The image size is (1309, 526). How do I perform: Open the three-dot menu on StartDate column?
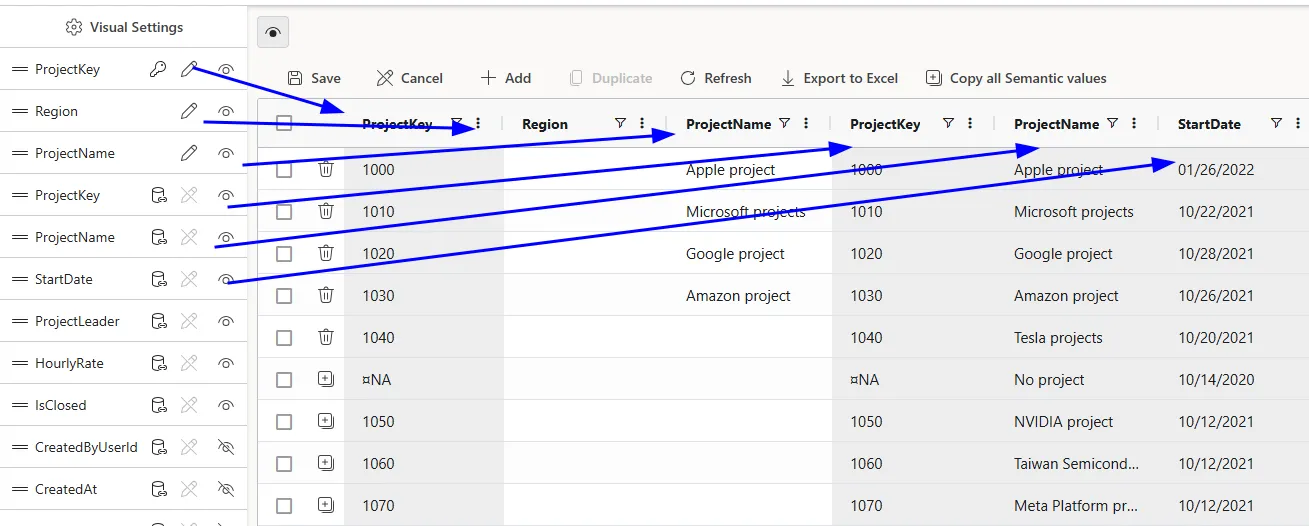click(1298, 124)
